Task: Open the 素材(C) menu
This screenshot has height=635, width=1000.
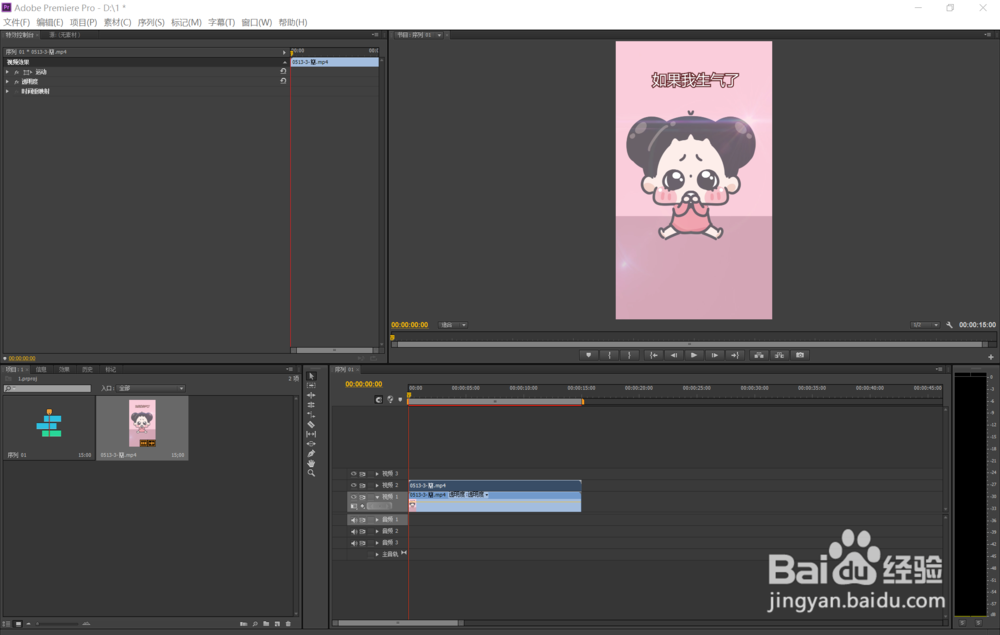Action: point(117,22)
